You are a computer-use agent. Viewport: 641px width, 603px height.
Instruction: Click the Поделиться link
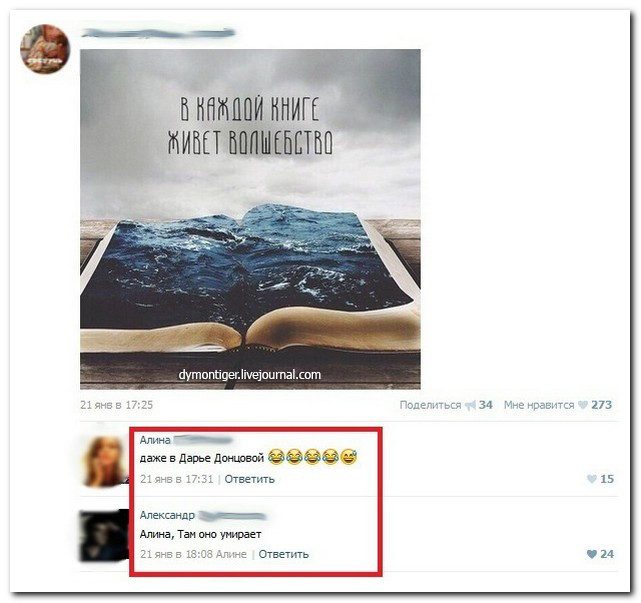[x=430, y=405]
